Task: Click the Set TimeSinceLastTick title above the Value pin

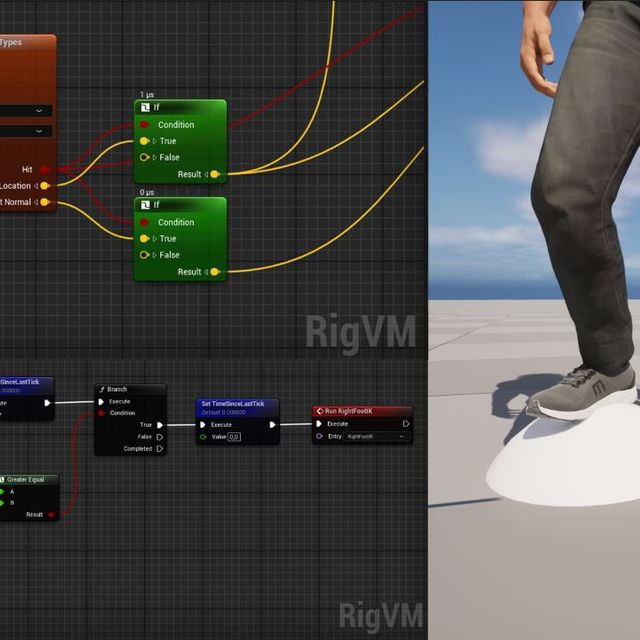Action: coord(233,404)
